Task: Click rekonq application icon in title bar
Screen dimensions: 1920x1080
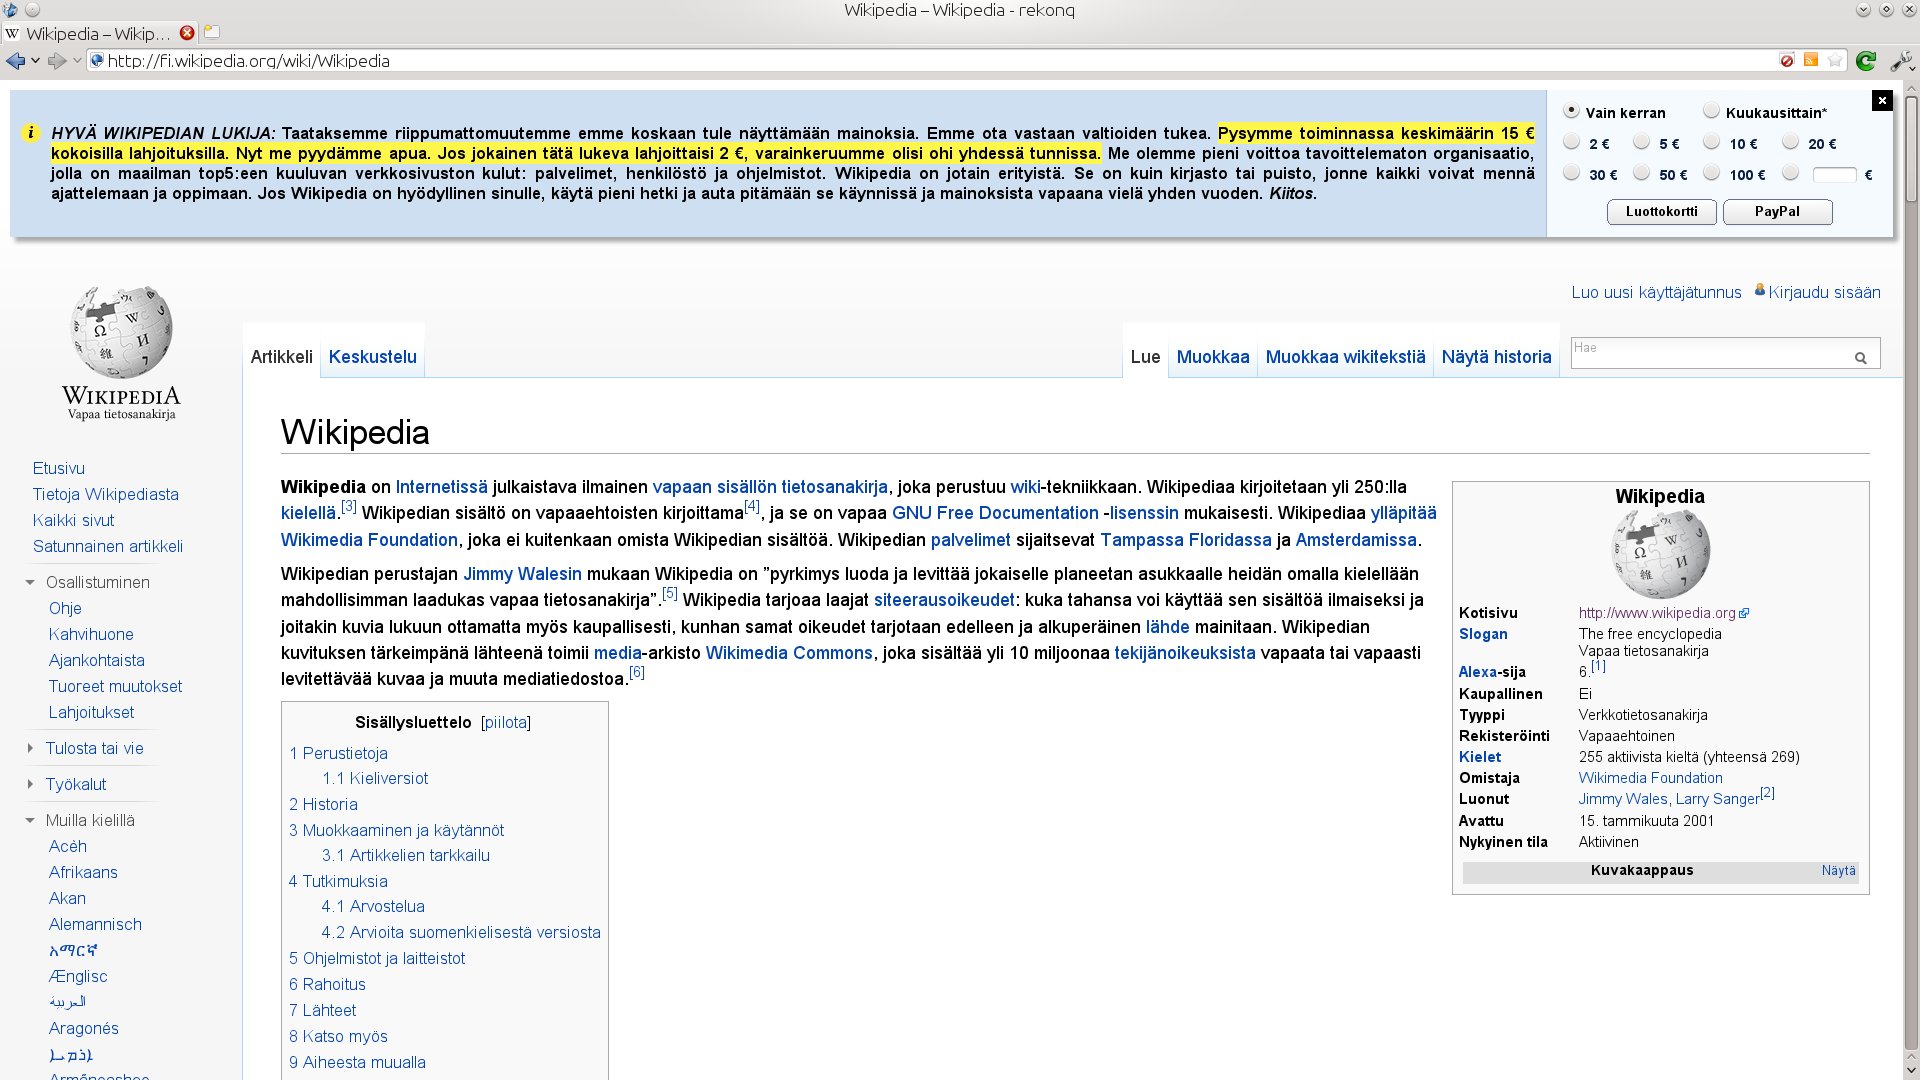Action: [x=9, y=10]
